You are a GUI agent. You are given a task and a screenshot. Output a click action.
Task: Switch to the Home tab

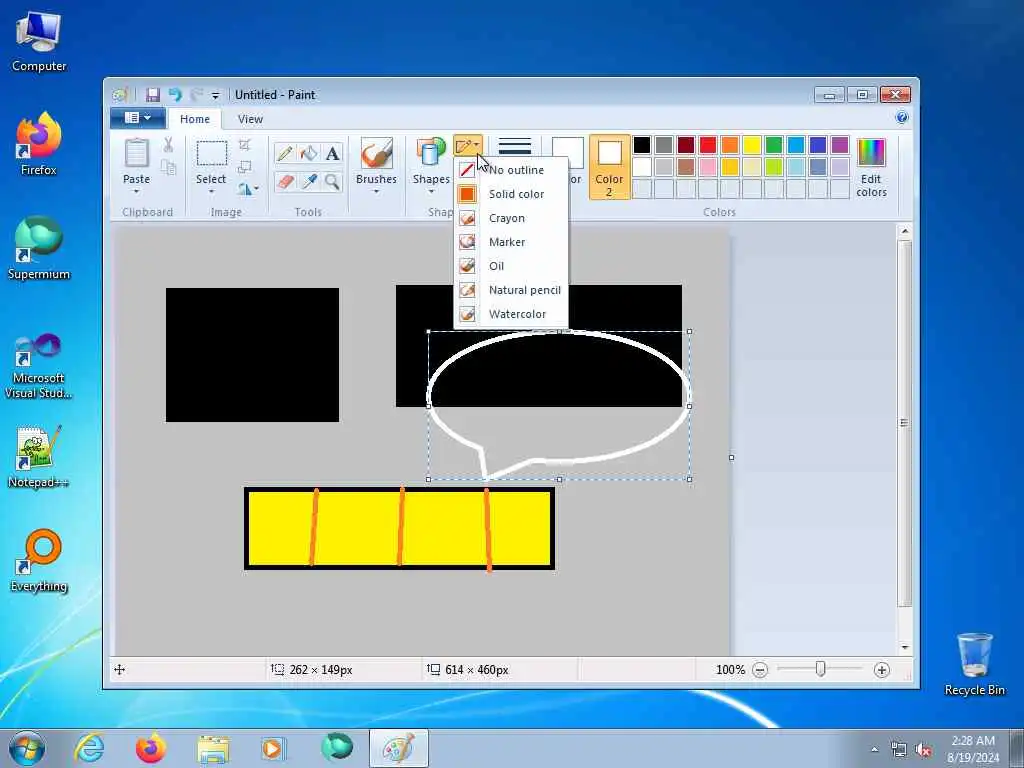[x=195, y=119]
